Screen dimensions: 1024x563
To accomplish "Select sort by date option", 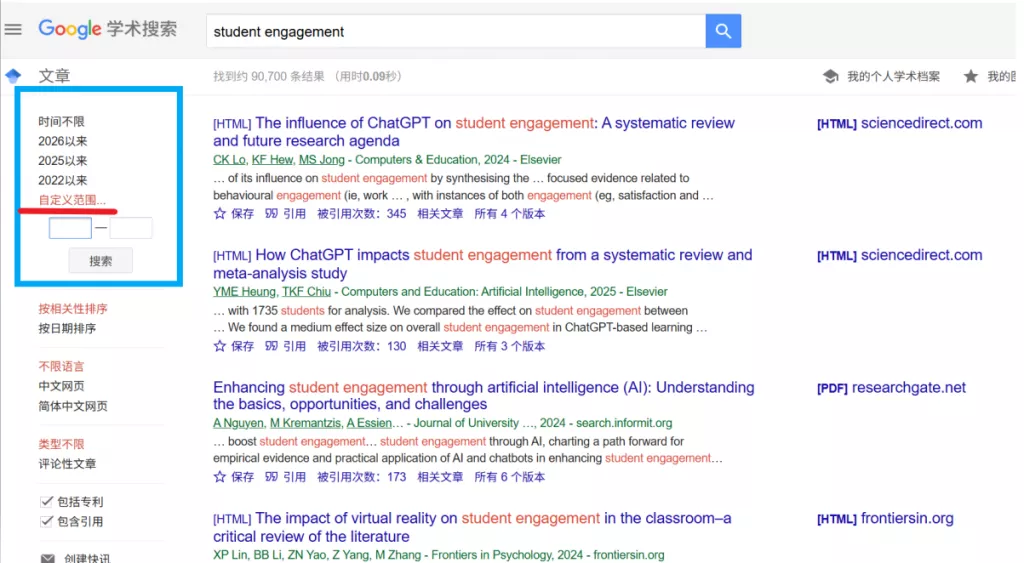I will [x=67, y=328].
